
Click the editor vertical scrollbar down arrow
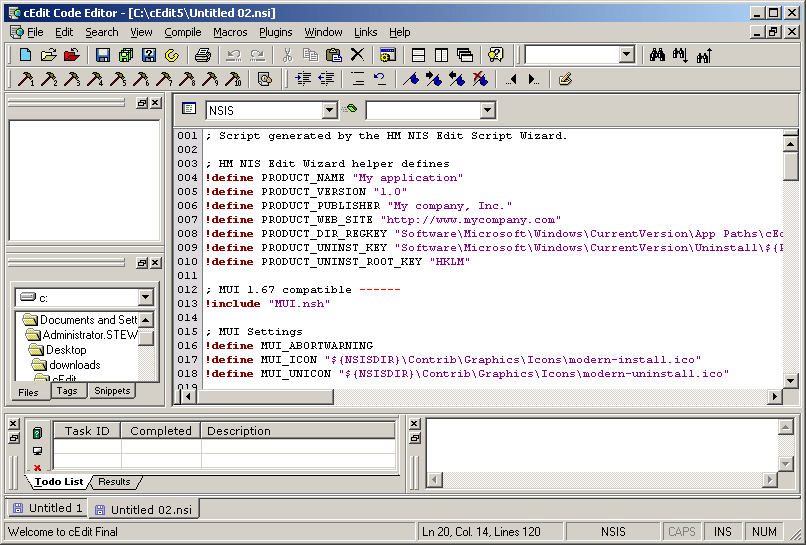(x=790, y=380)
